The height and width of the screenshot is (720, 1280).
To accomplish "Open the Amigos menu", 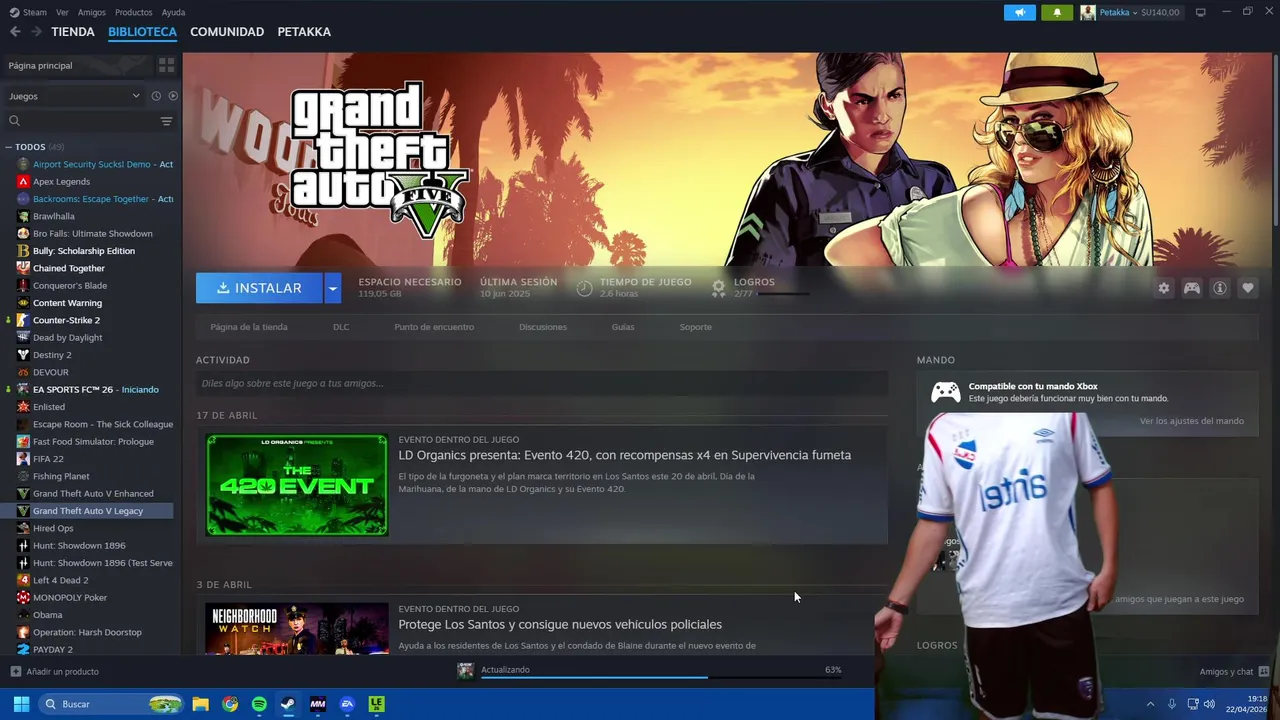I will coord(92,12).
